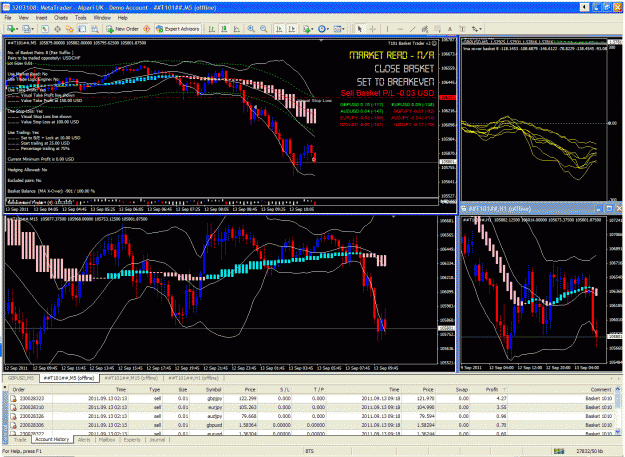Open the Indicators list icon
This screenshot has height=457, width=625.
point(306,29)
